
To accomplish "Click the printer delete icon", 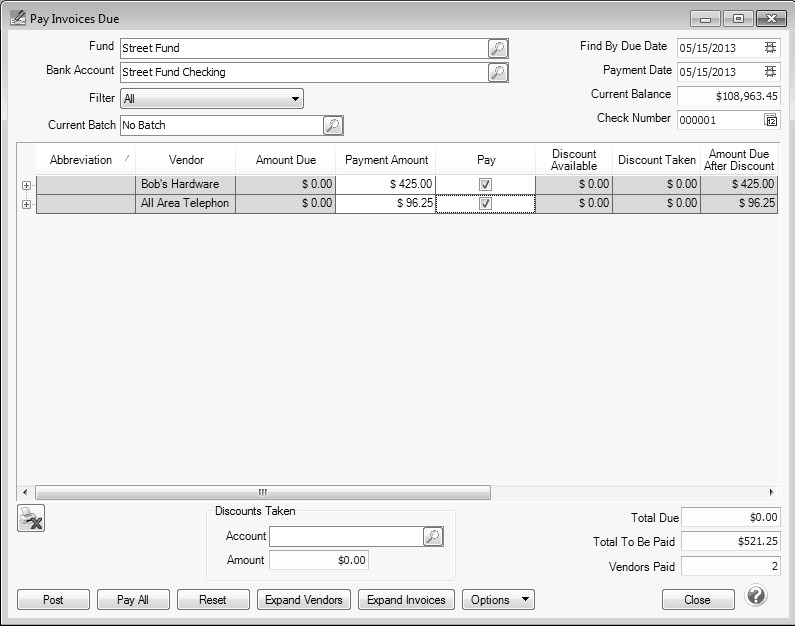I will 32,518.
